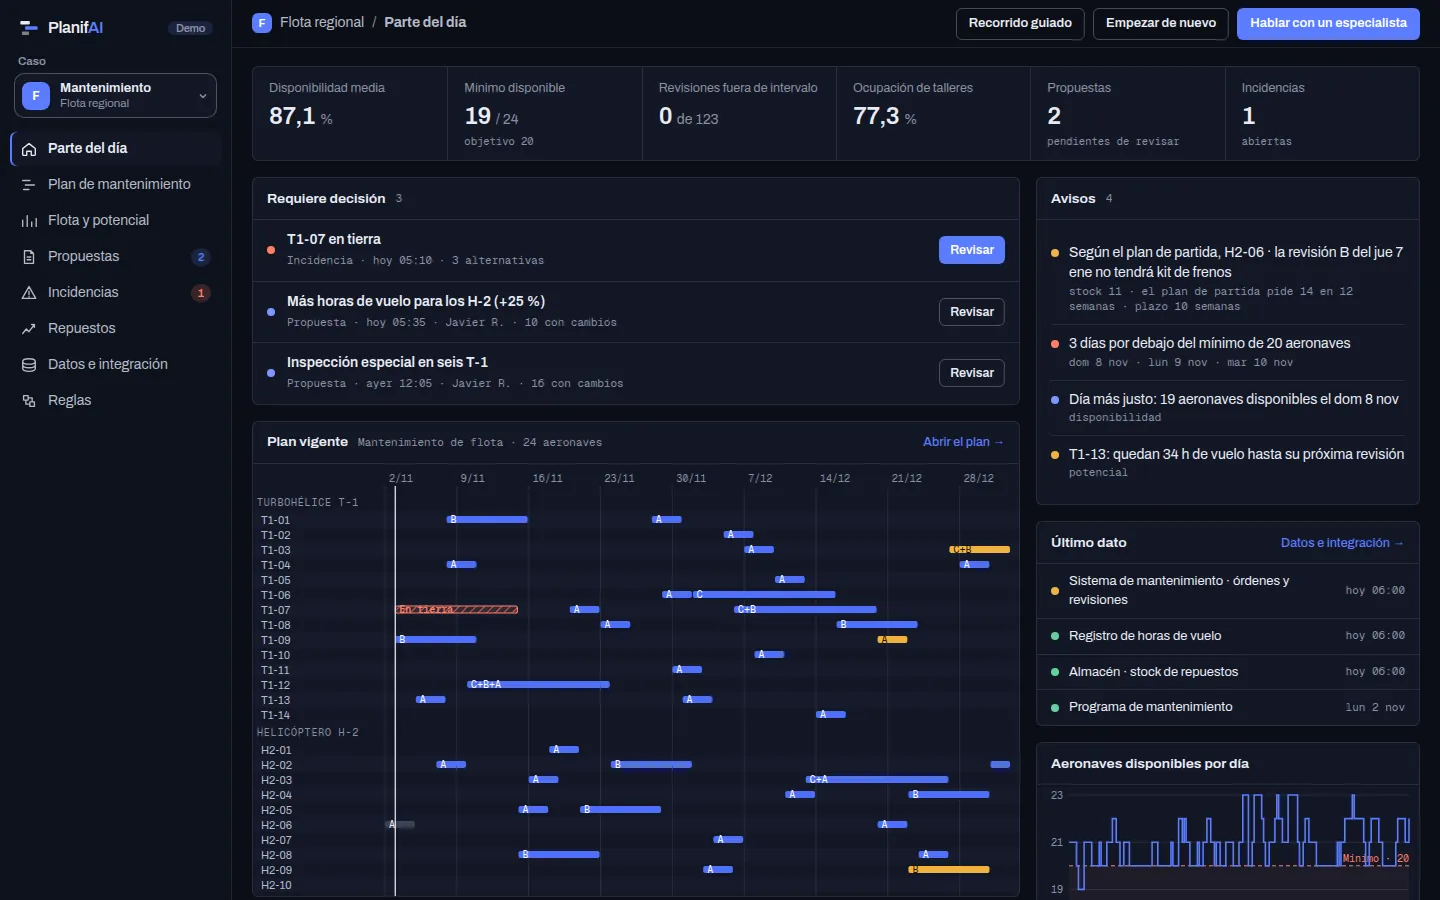Click Empezar de nuevo button

point(1161,24)
